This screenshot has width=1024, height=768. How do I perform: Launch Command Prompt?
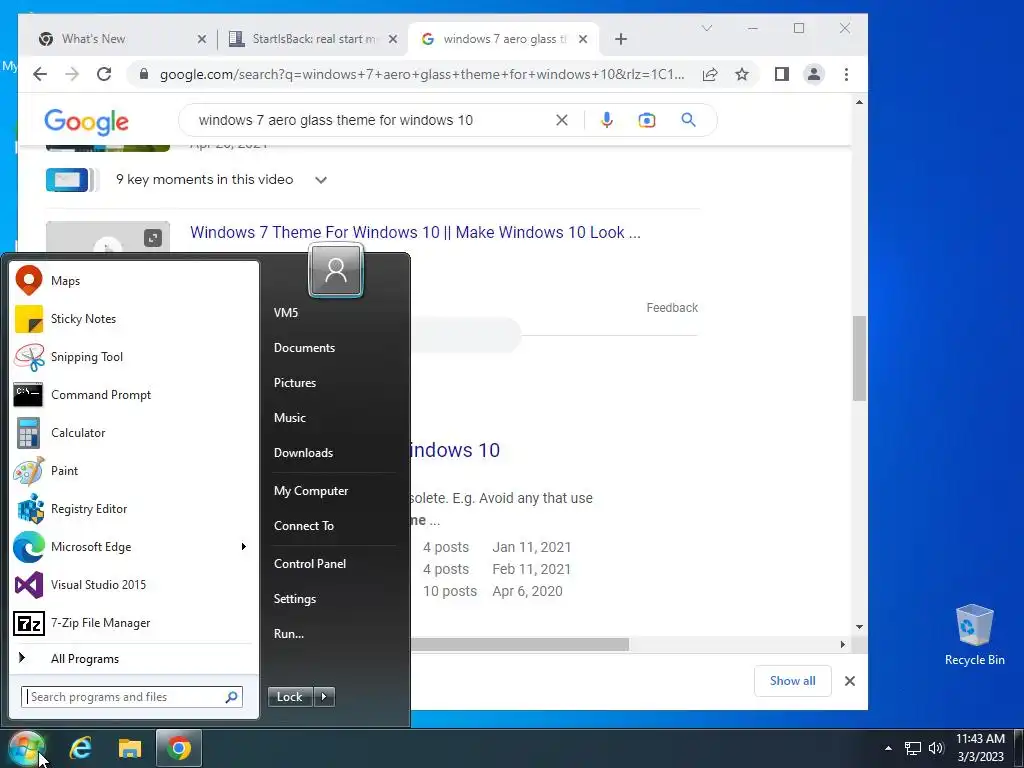pos(133,394)
